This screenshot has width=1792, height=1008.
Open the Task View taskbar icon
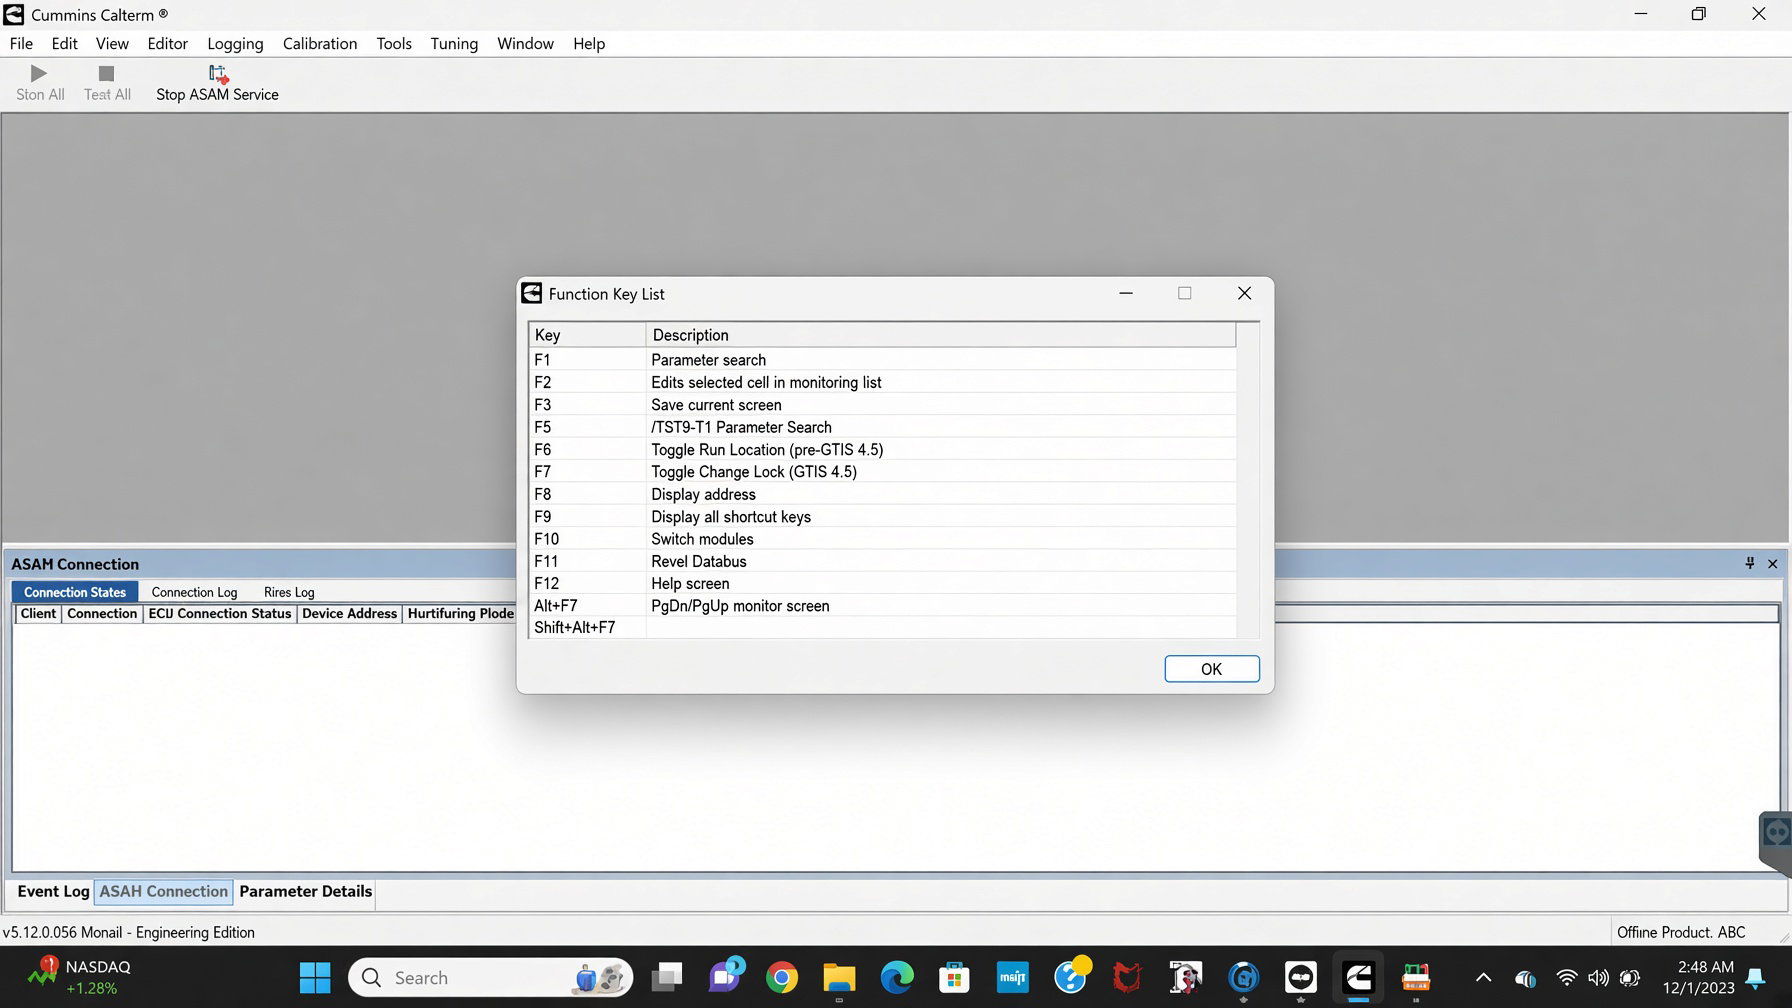(x=667, y=978)
